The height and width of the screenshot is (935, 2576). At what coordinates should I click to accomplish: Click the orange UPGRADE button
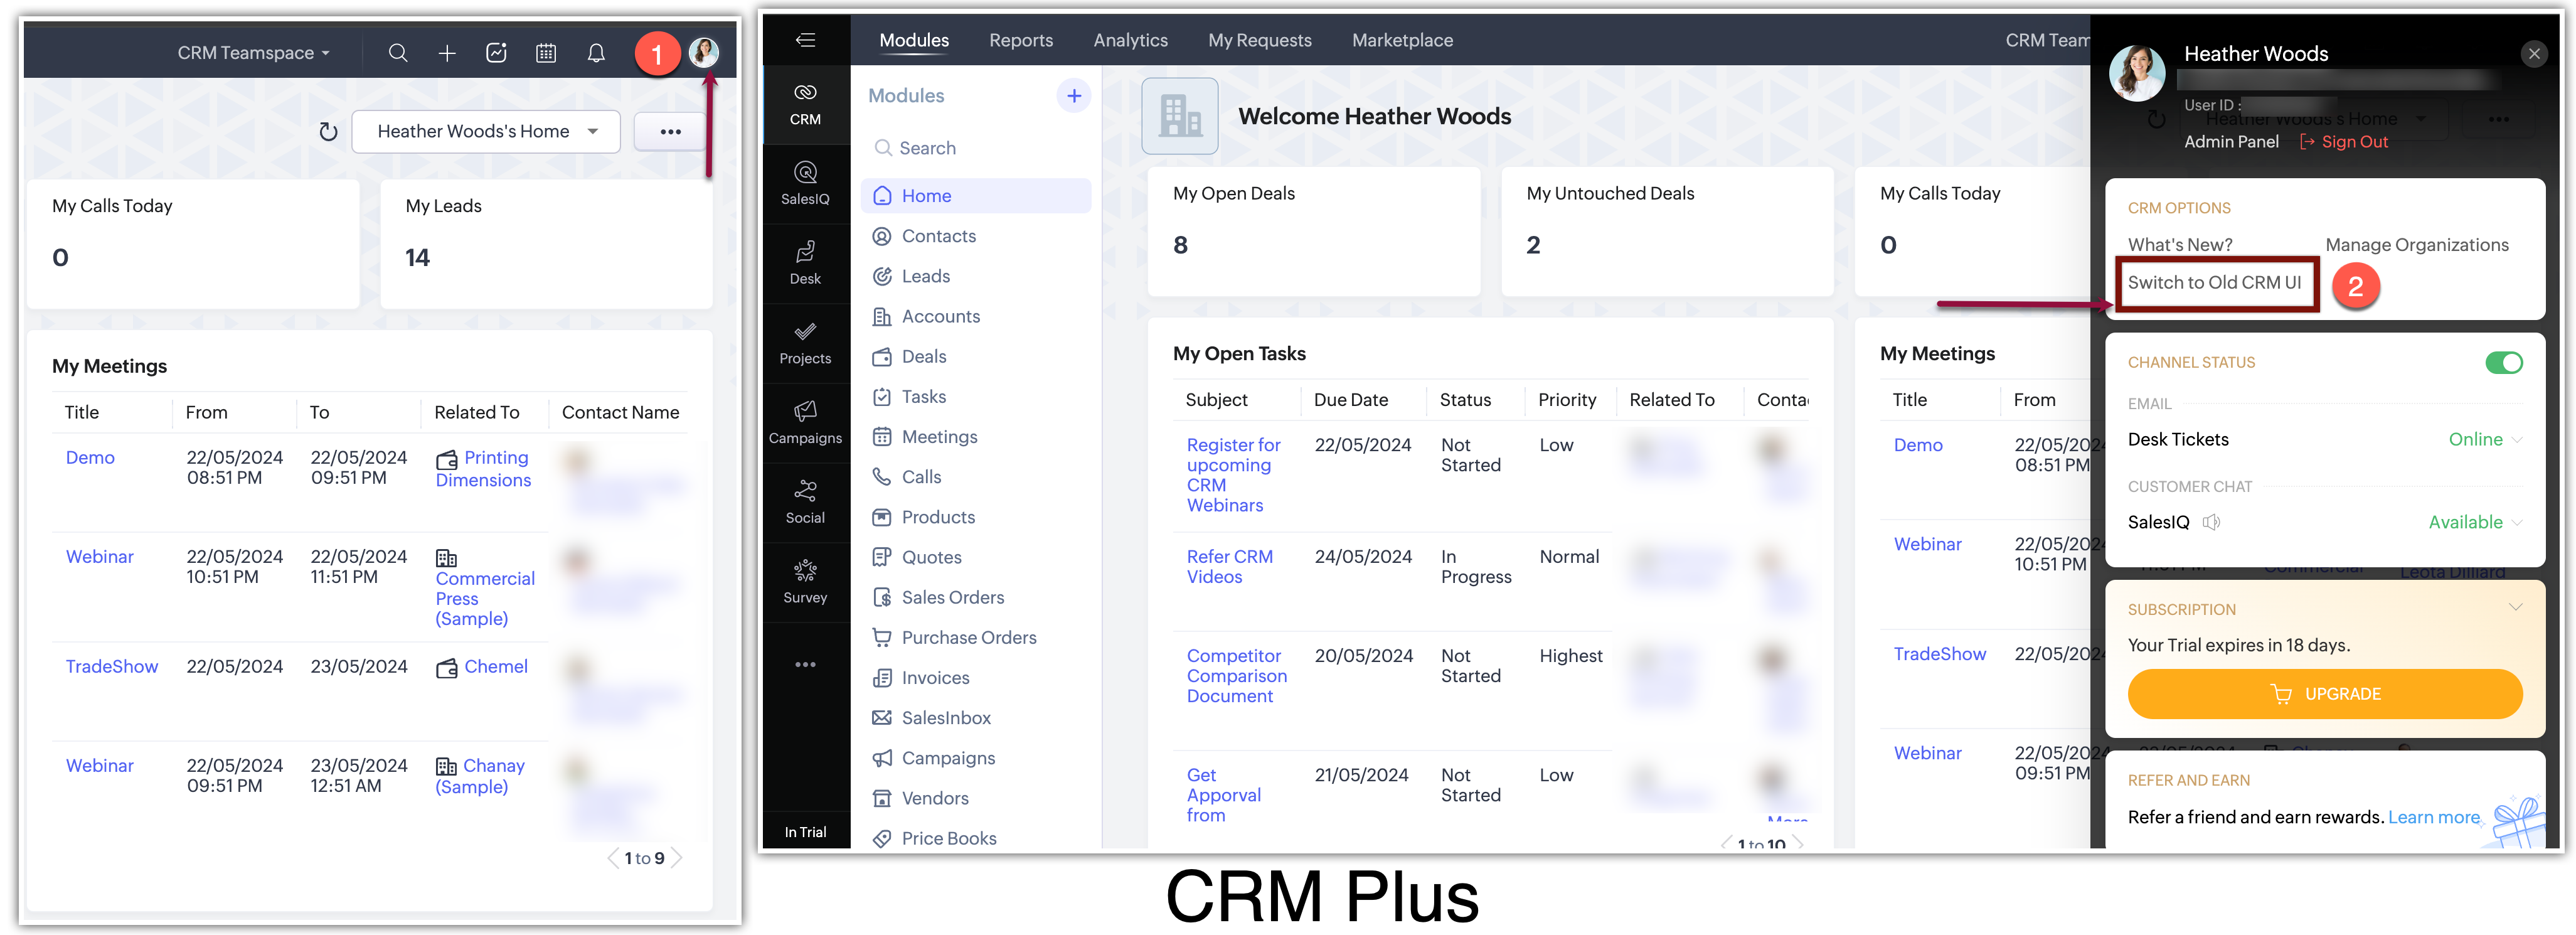2324,694
